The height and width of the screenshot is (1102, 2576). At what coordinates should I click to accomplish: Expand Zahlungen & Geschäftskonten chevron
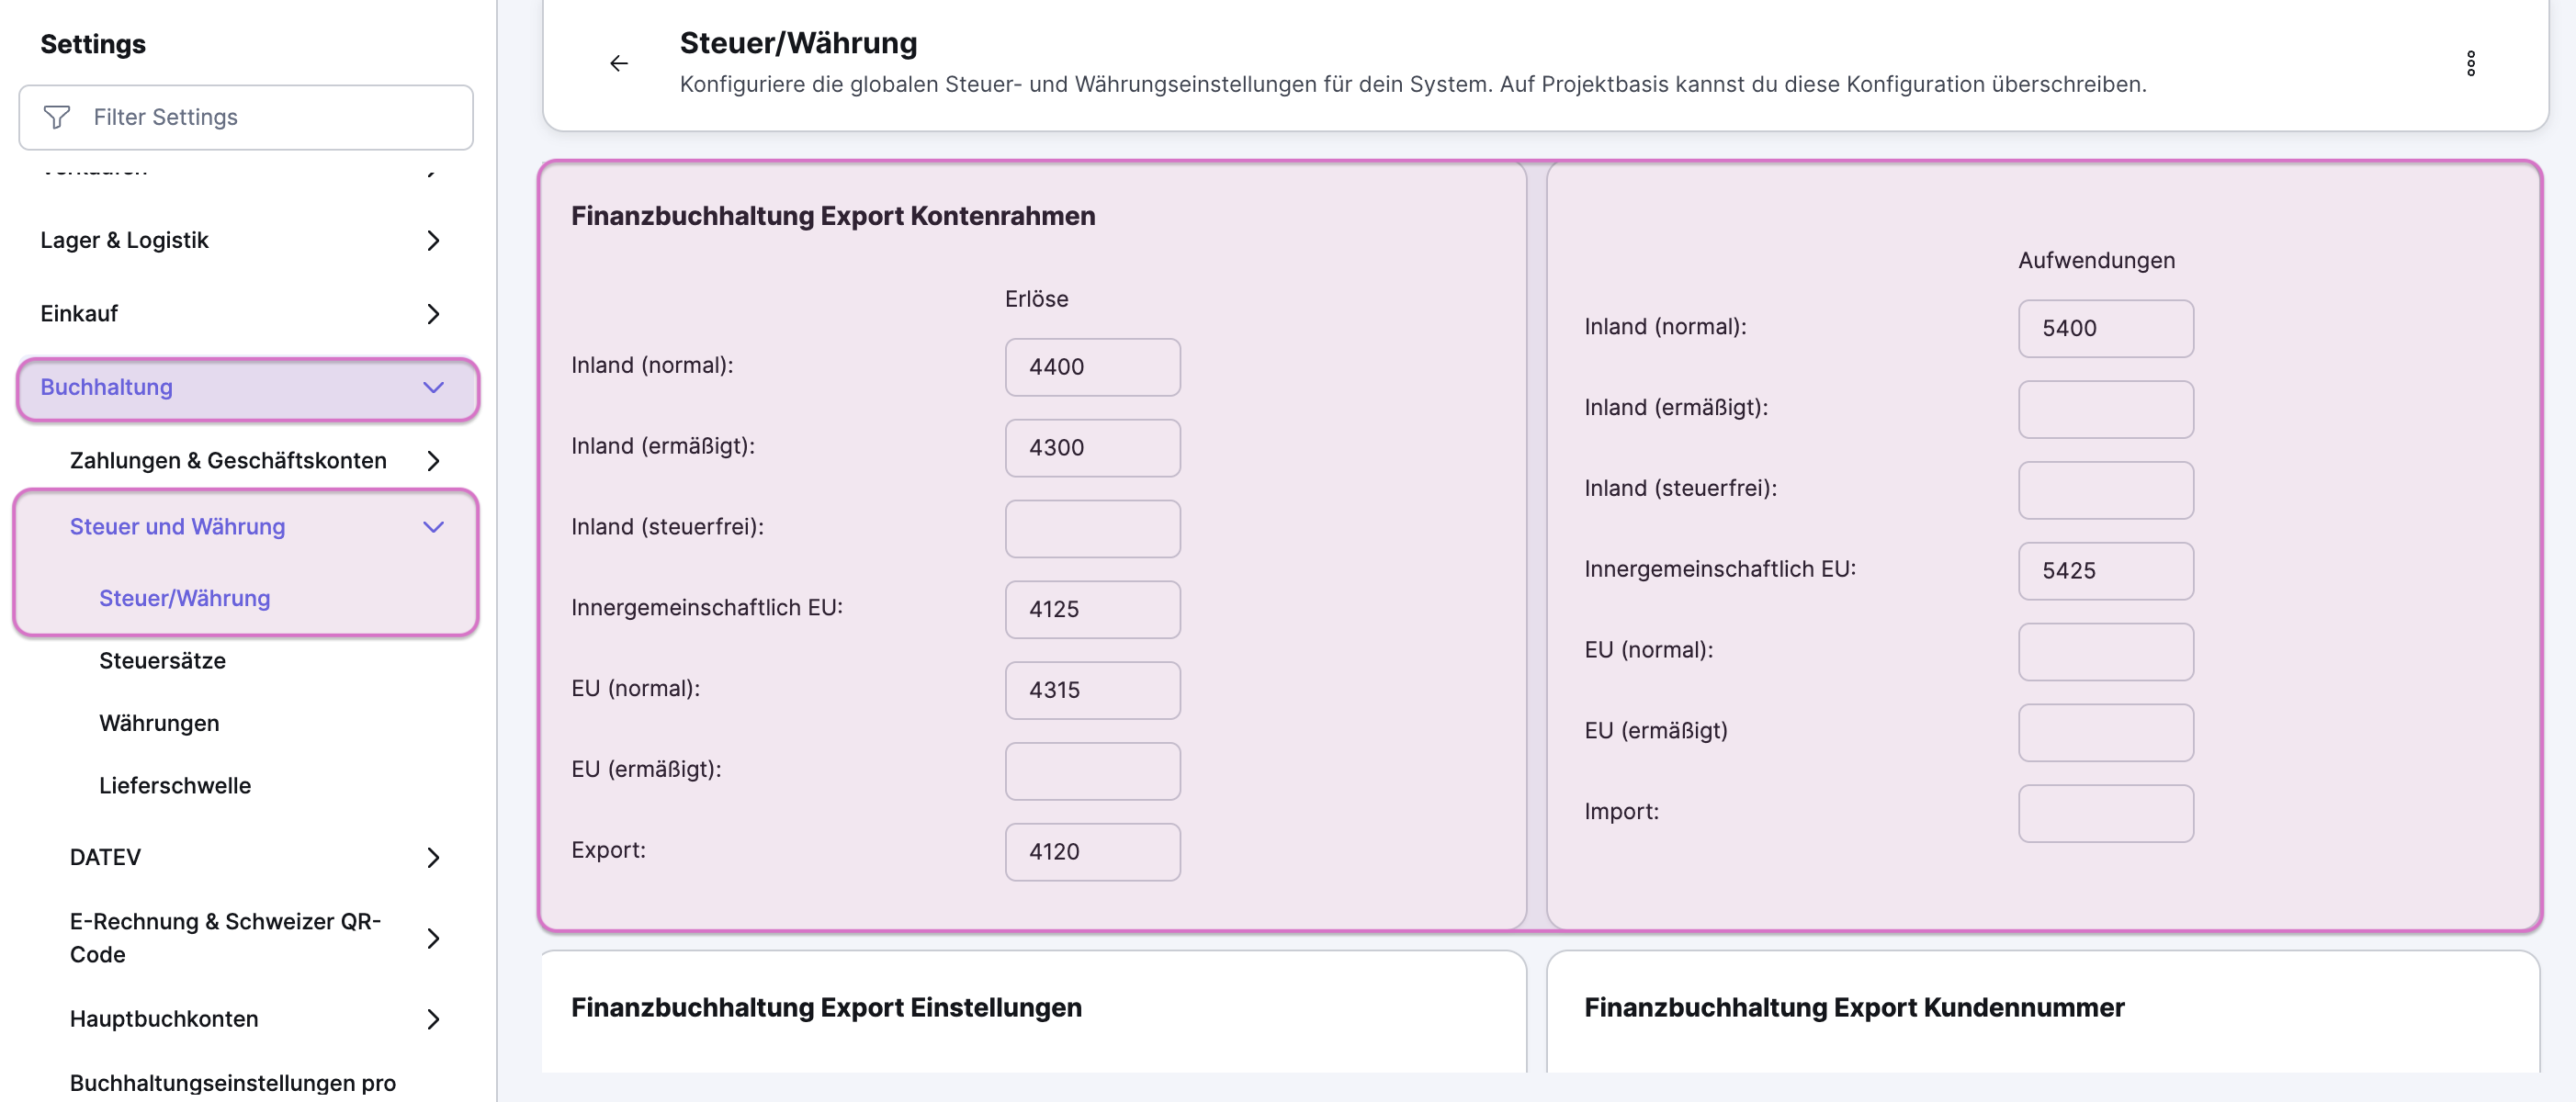433,461
